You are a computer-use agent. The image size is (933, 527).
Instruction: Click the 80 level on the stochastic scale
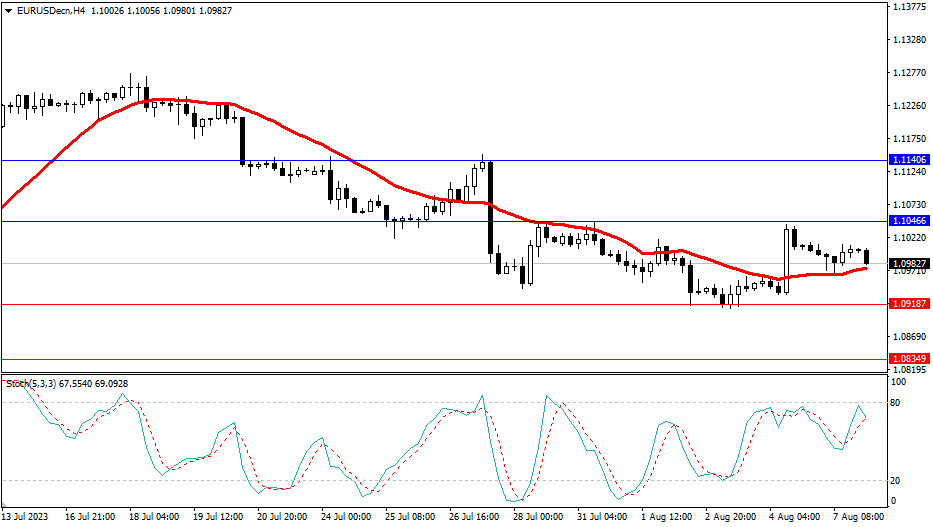[x=897, y=403]
